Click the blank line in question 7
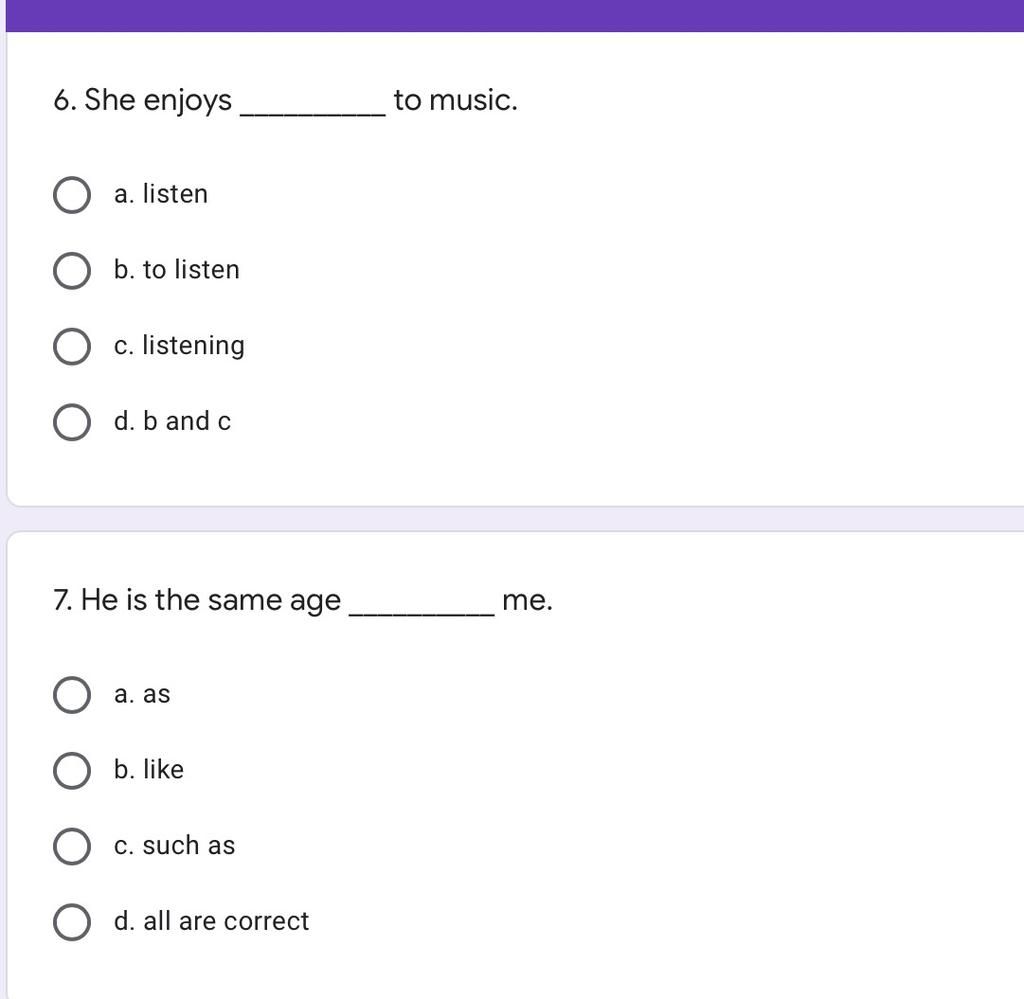 point(422,612)
